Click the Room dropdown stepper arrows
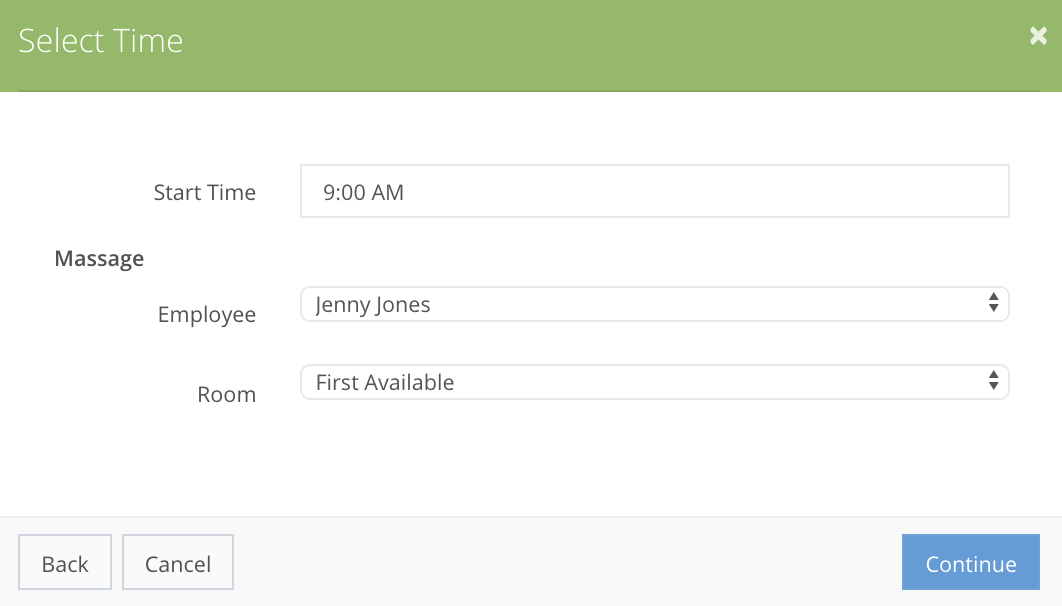The height and width of the screenshot is (606, 1062). pyautogui.click(x=993, y=382)
